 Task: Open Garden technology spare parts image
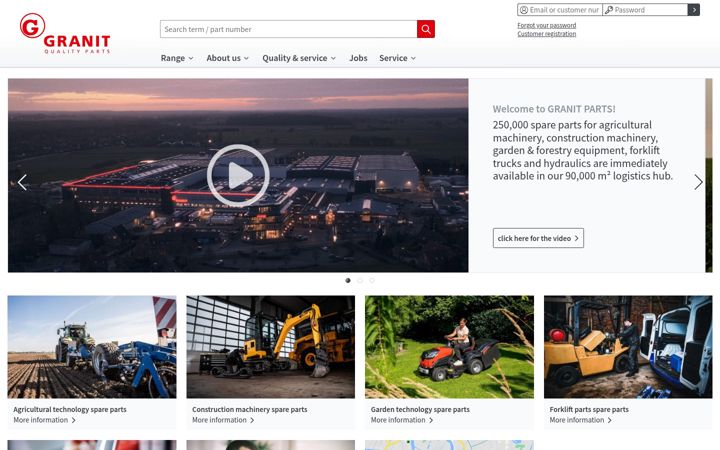tap(449, 347)
